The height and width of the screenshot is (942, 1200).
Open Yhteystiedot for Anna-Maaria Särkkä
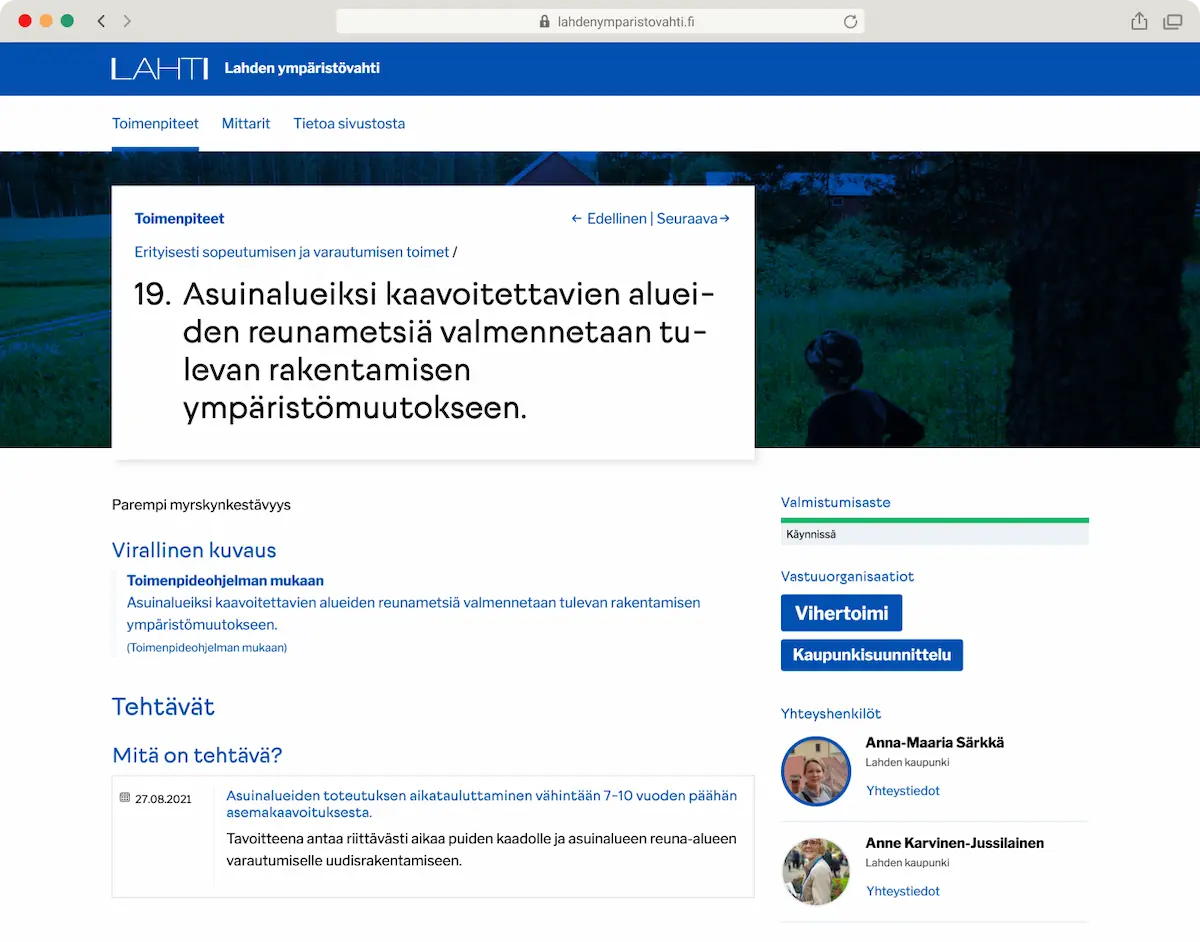[x=903, y=790]
